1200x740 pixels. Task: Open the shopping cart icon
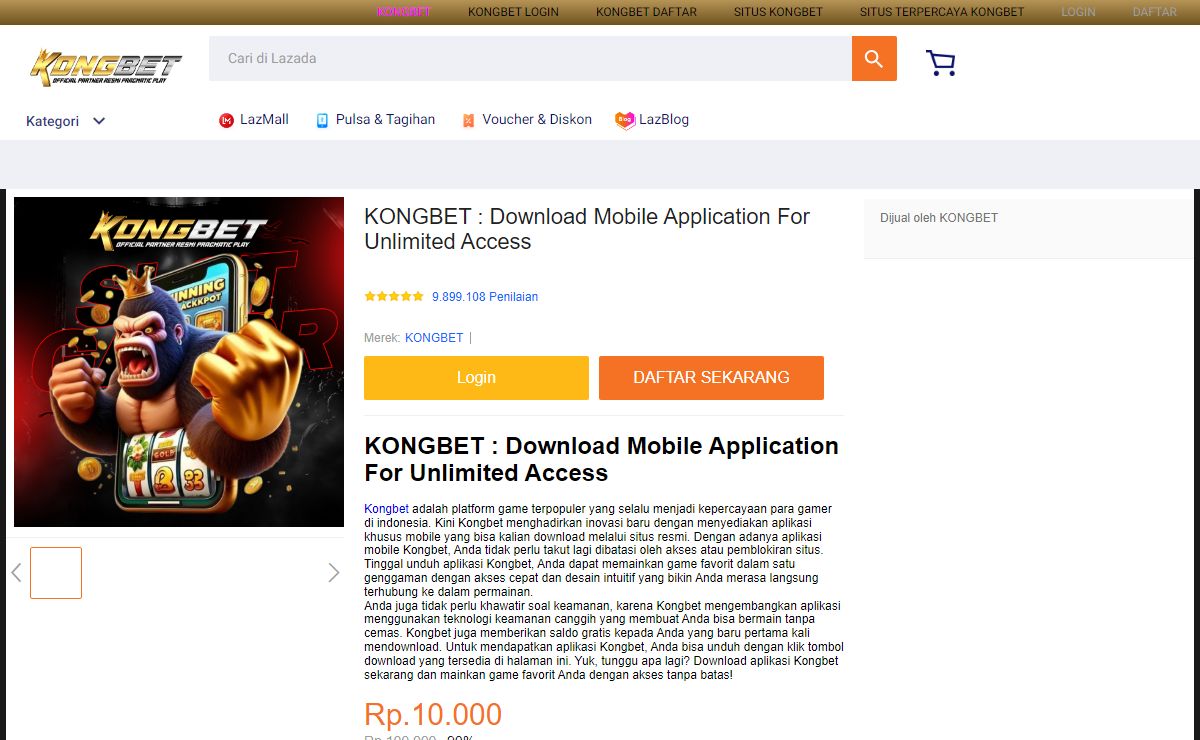pos(940,63)
